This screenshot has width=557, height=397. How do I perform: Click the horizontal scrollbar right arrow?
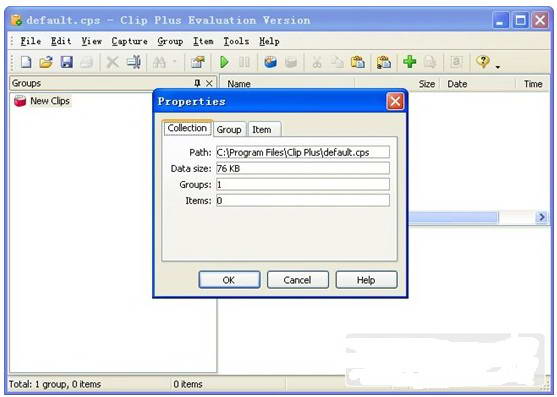pyautogui.click(x=542, y=217)
